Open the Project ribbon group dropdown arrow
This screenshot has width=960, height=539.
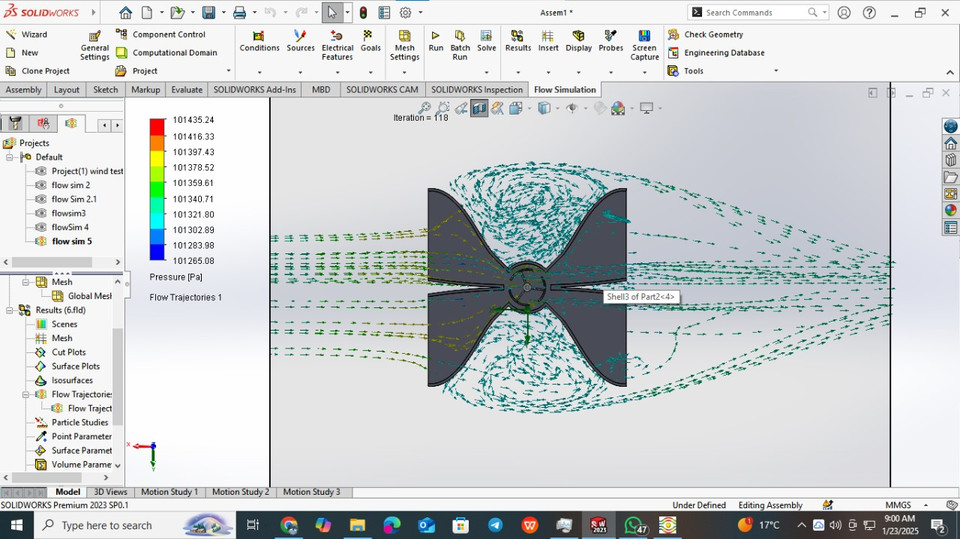(229, 71)
